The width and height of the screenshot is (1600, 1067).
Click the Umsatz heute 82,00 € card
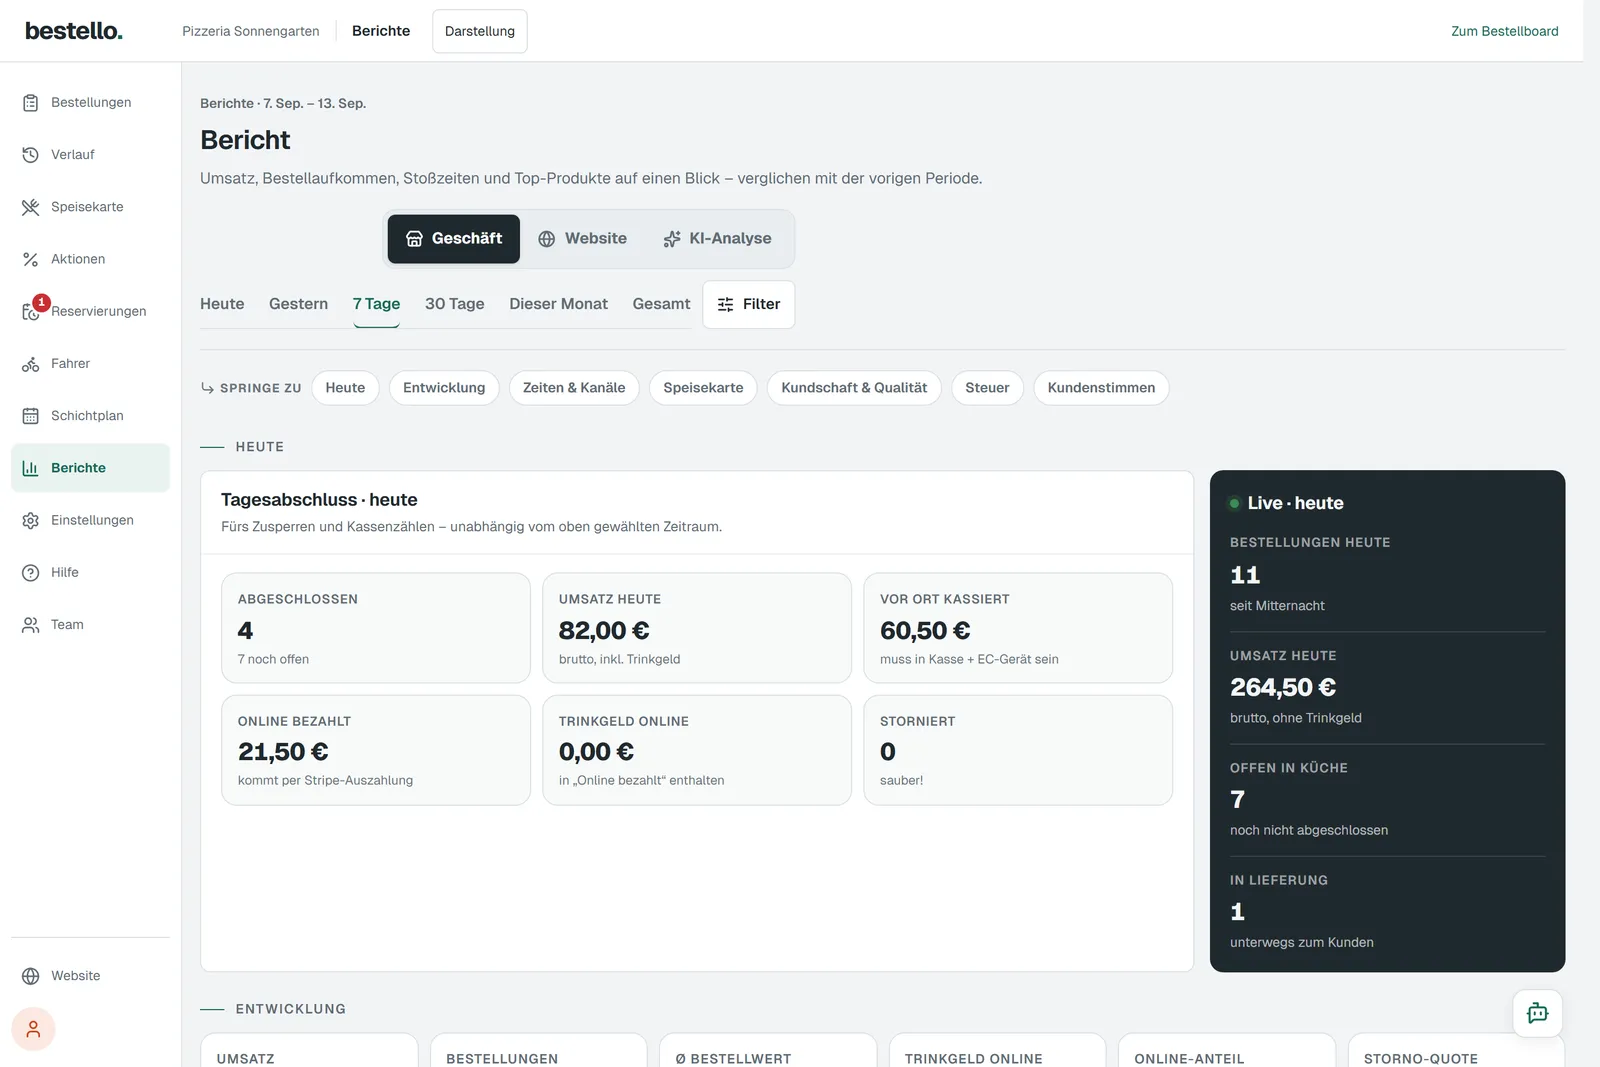coord(697,628)
